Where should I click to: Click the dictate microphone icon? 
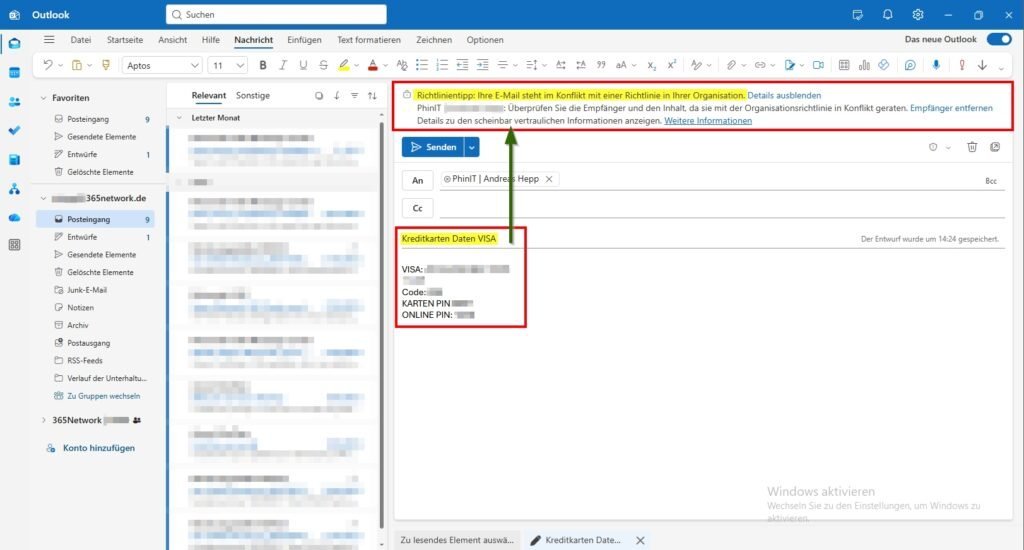coord(936,65)
